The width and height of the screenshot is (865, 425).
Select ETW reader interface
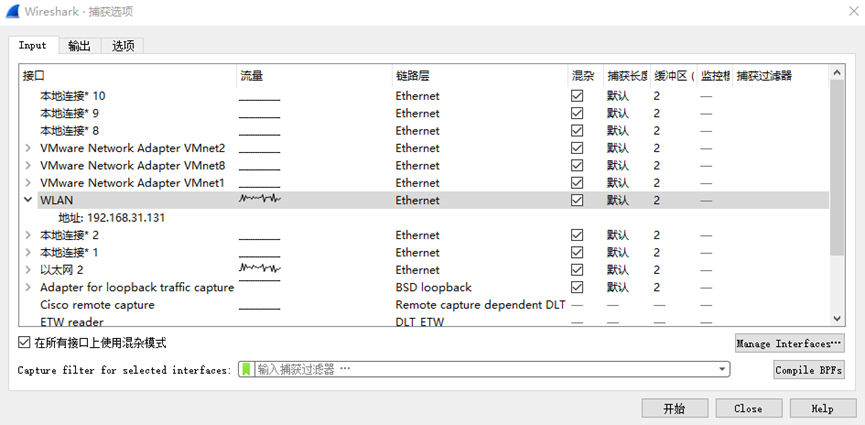[72, 321]
